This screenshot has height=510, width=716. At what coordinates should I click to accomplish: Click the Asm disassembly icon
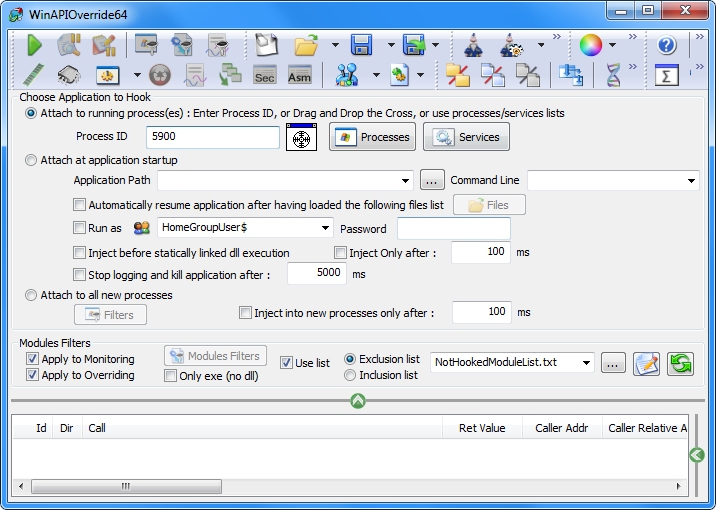[x=300, y=75]
